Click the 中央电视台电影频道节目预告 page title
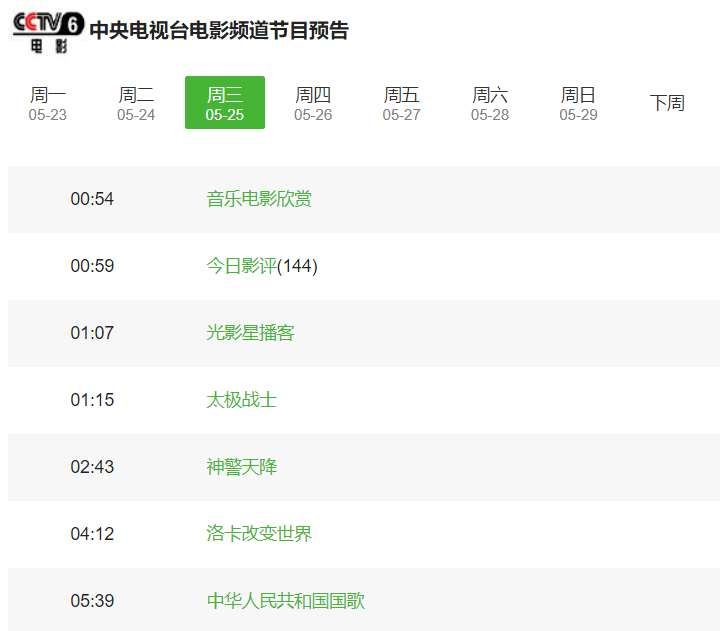 coord(219,31)
